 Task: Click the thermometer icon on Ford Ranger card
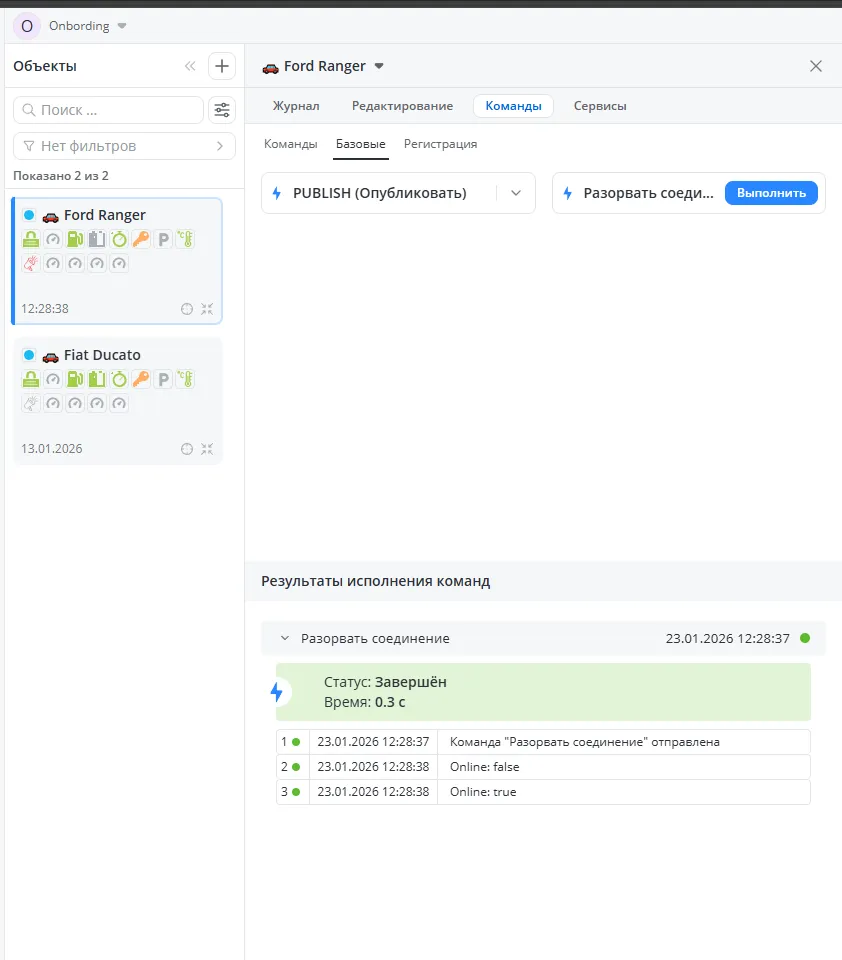[x=185, y=239]
